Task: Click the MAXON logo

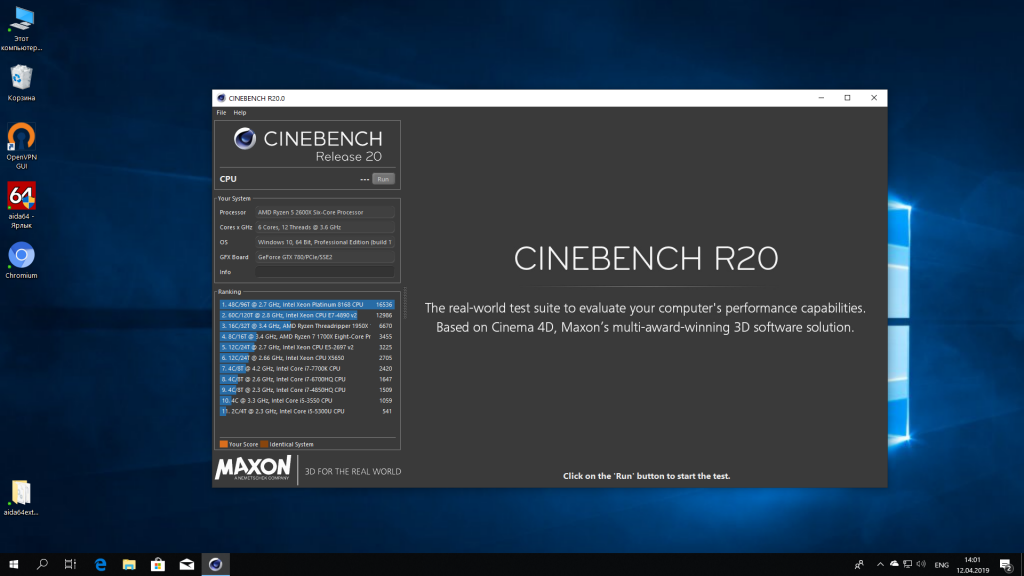Action: click(254, 468)
